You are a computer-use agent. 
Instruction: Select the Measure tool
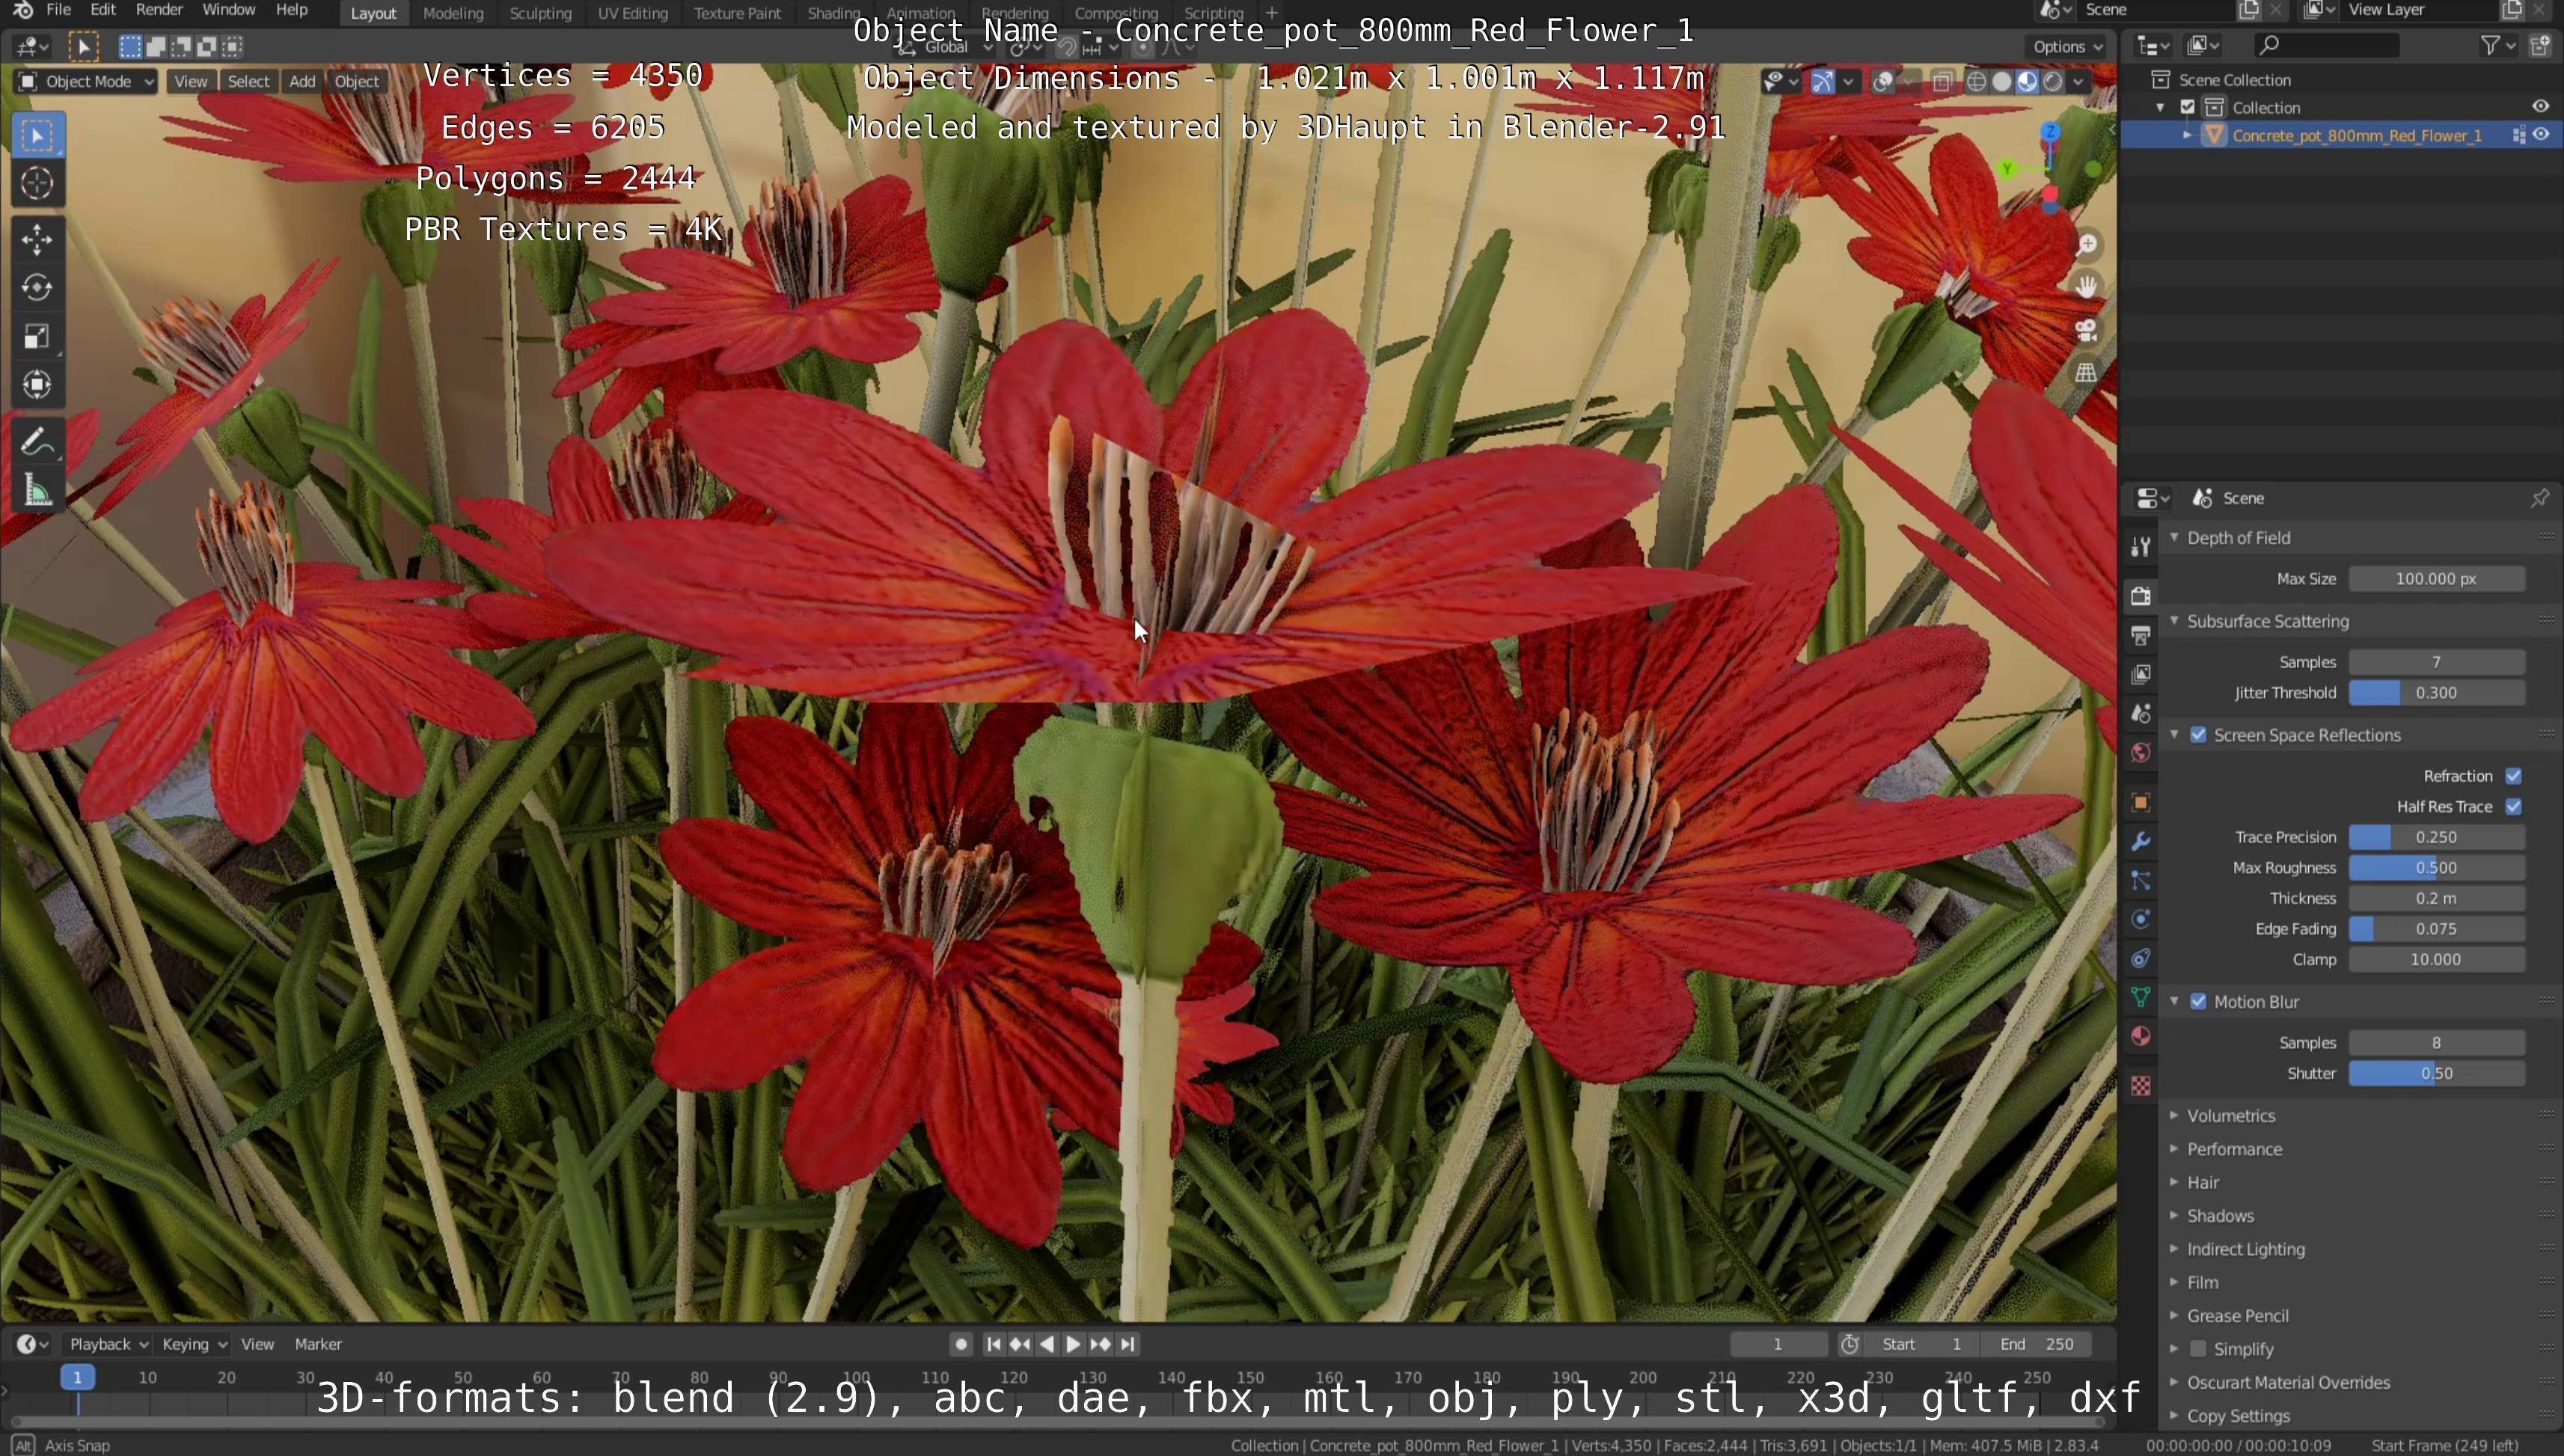[x=37, y=490]
